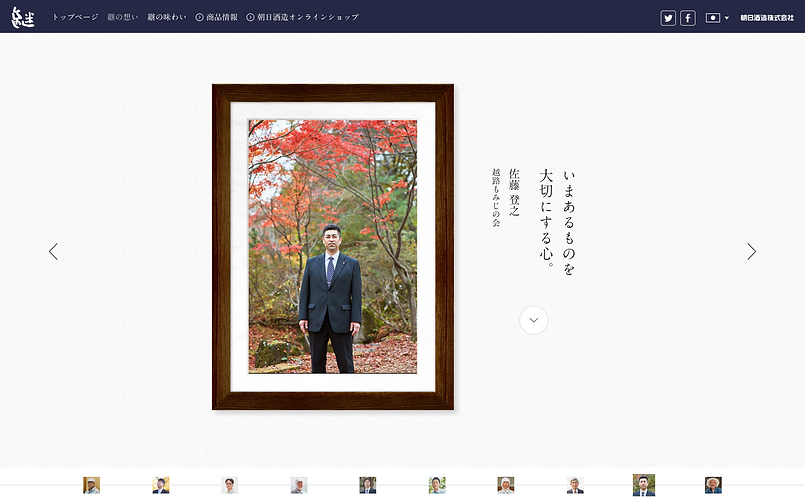
Task: Select thumbnail of man in white cap, yellow background
Action: 91,485
